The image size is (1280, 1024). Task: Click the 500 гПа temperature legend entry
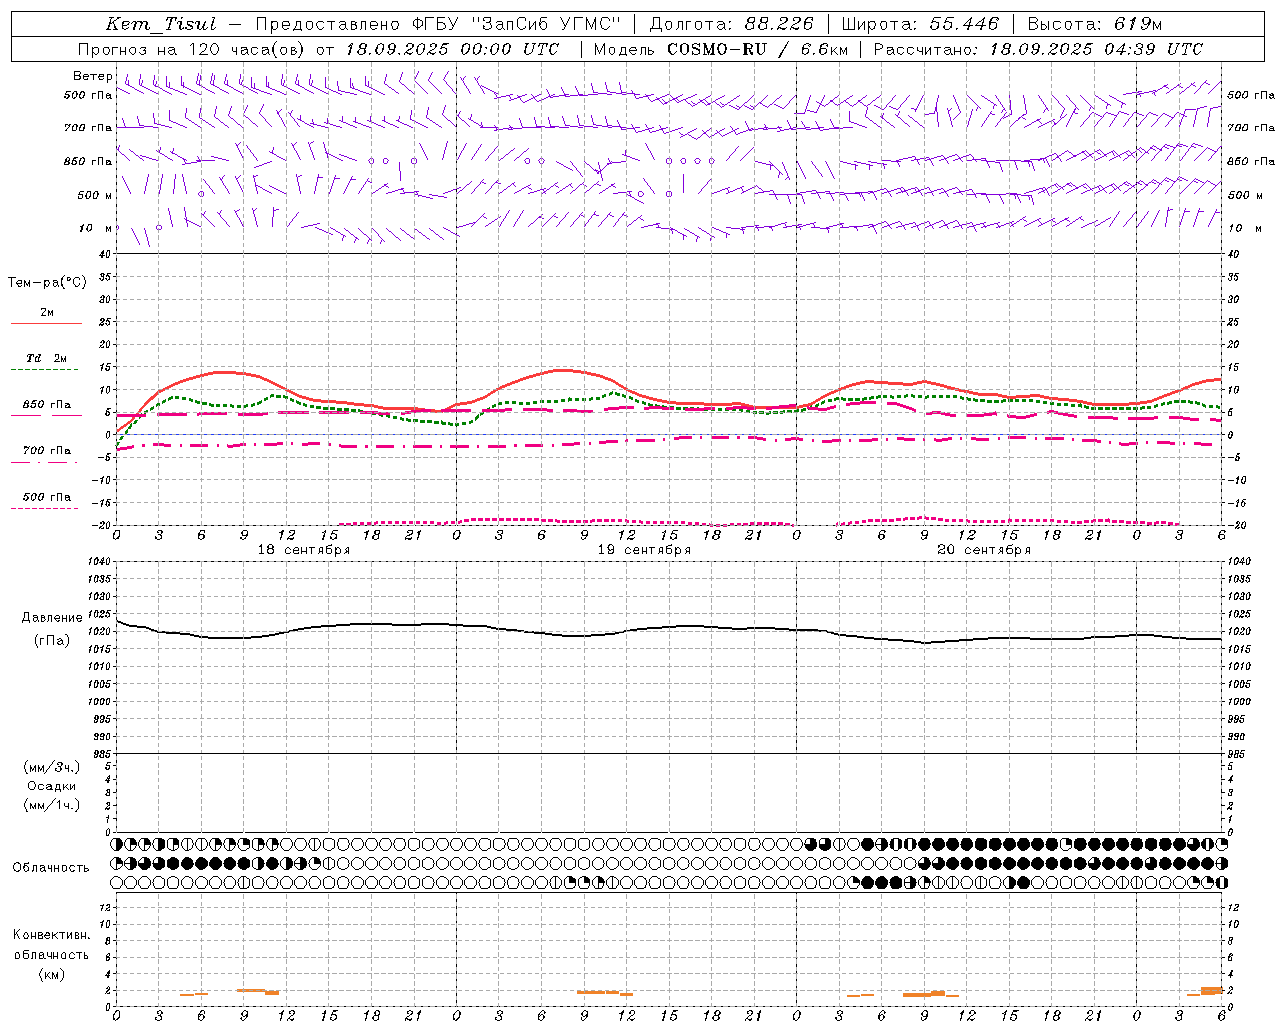click(x=47, y=497)
